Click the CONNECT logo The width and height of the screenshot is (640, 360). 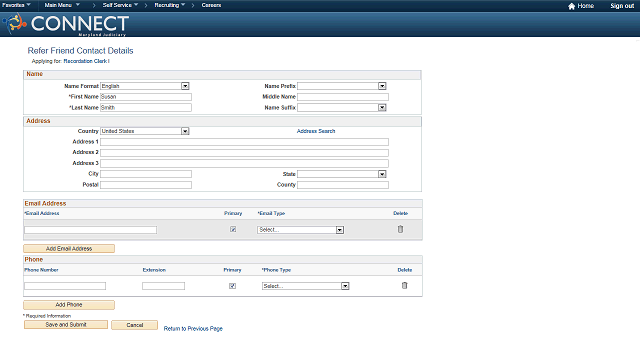(x=67, y=24)
